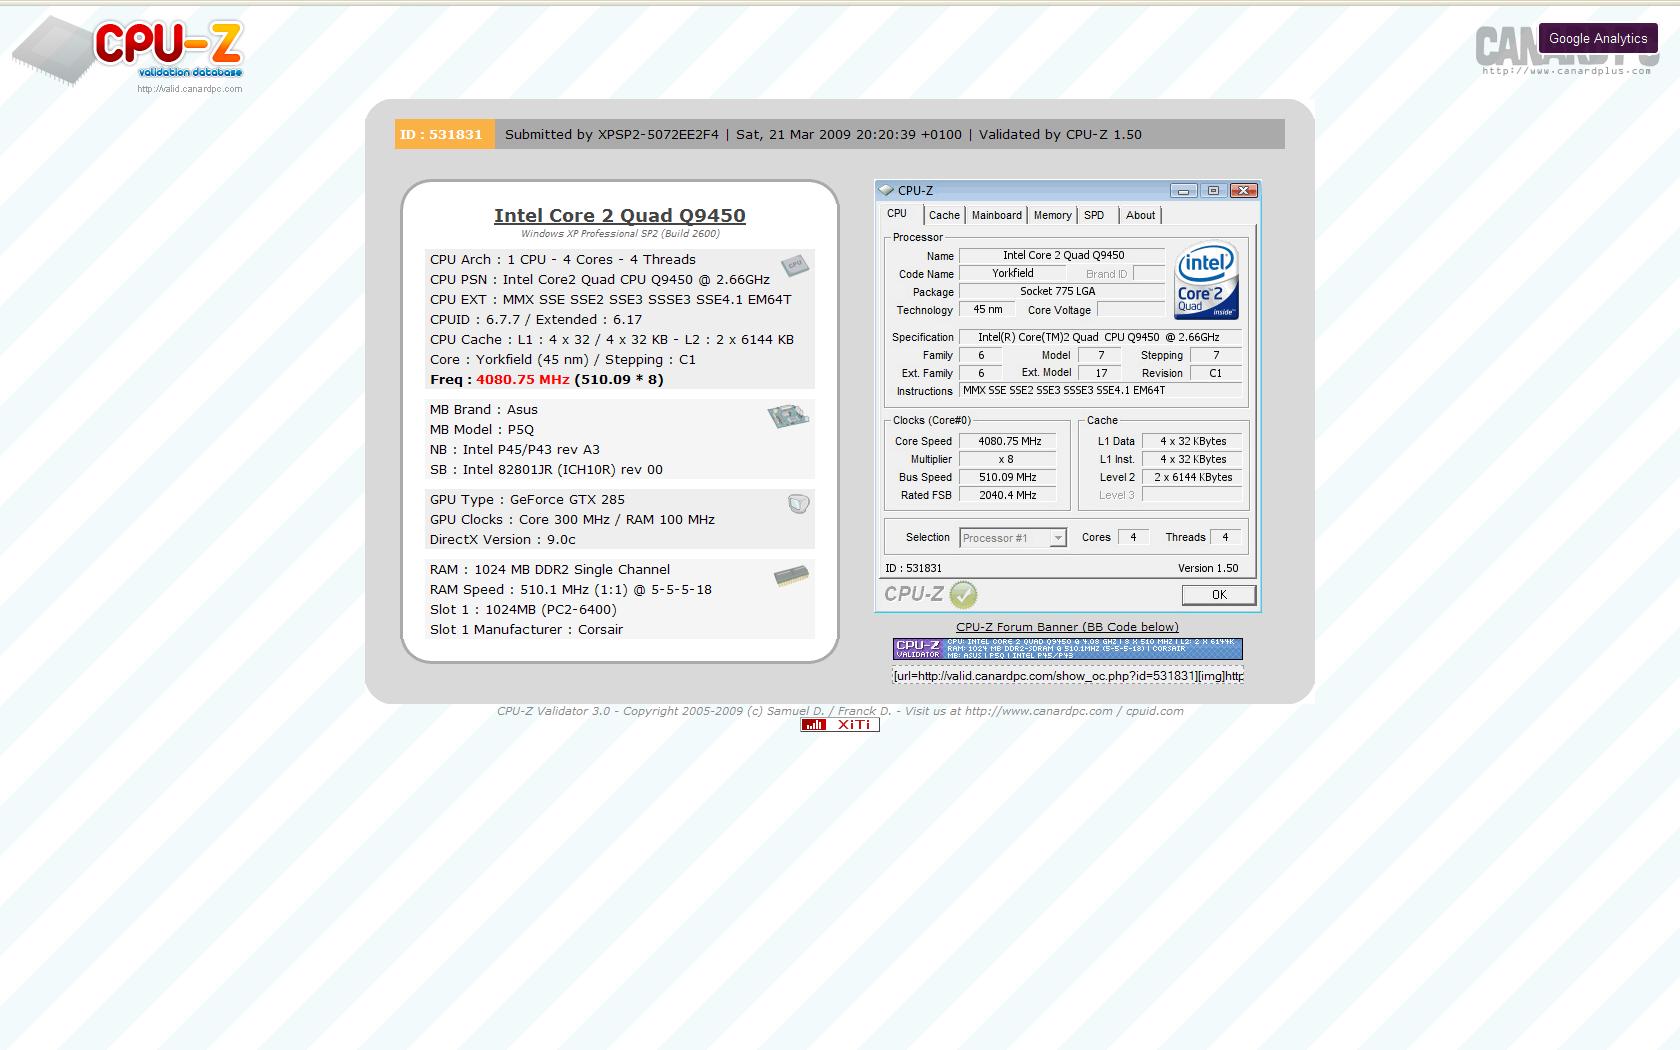Click the RAM stick icon beside RAM info
Viewport: 1680px width, 1050px height.
pyautogui.click(x=791, y=576)
